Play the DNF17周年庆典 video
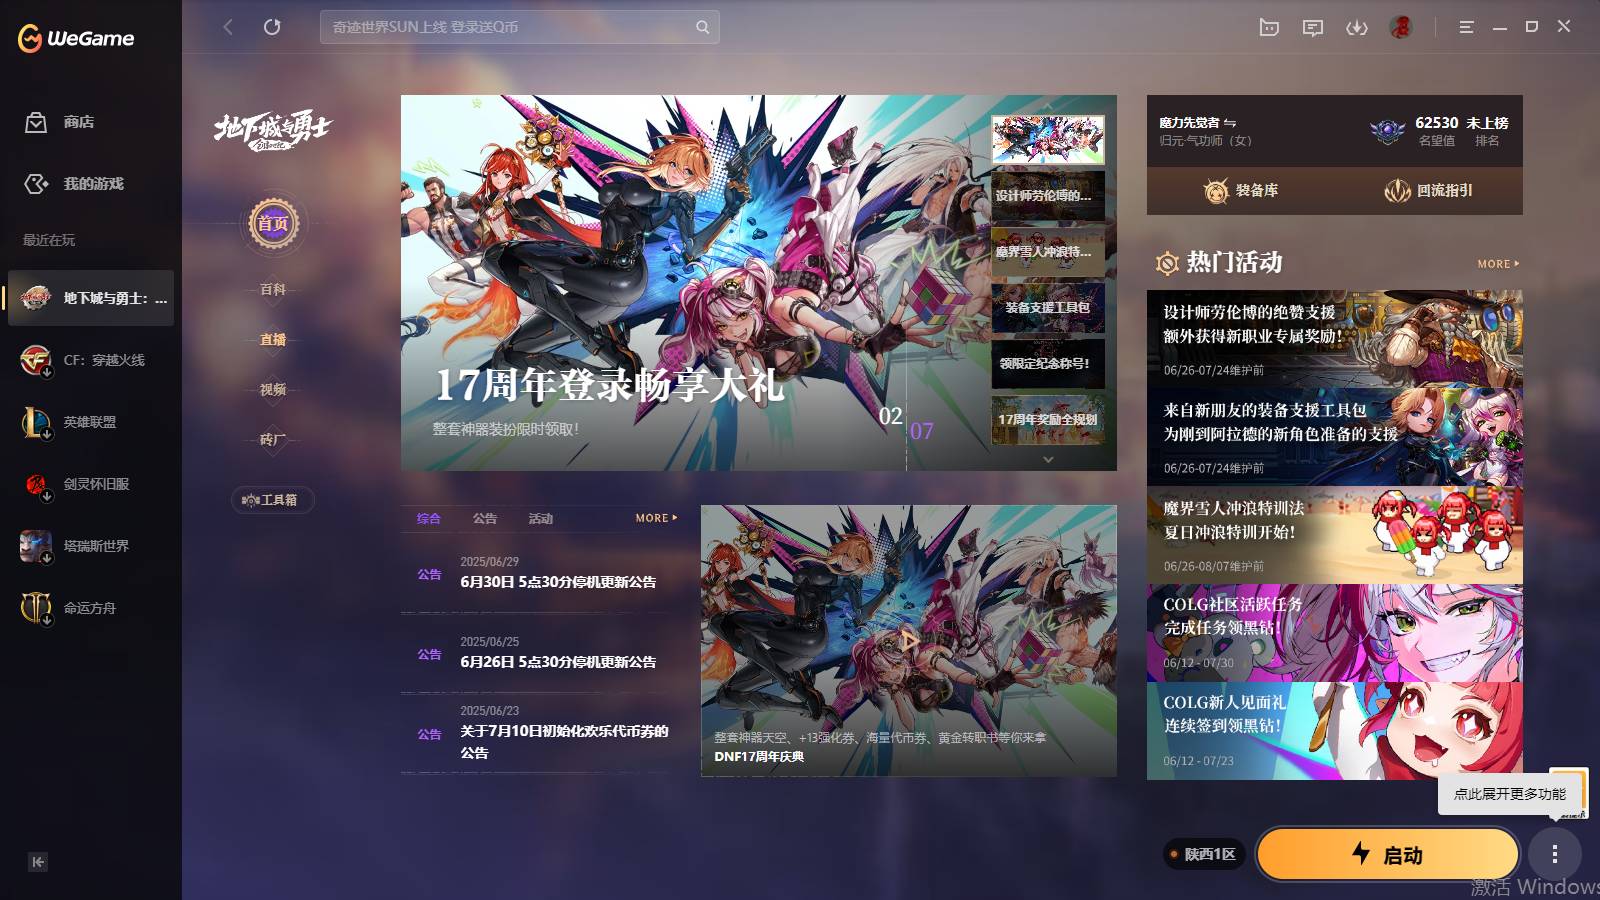Viewport: 1600px width, 900px height. pos(908,640)
